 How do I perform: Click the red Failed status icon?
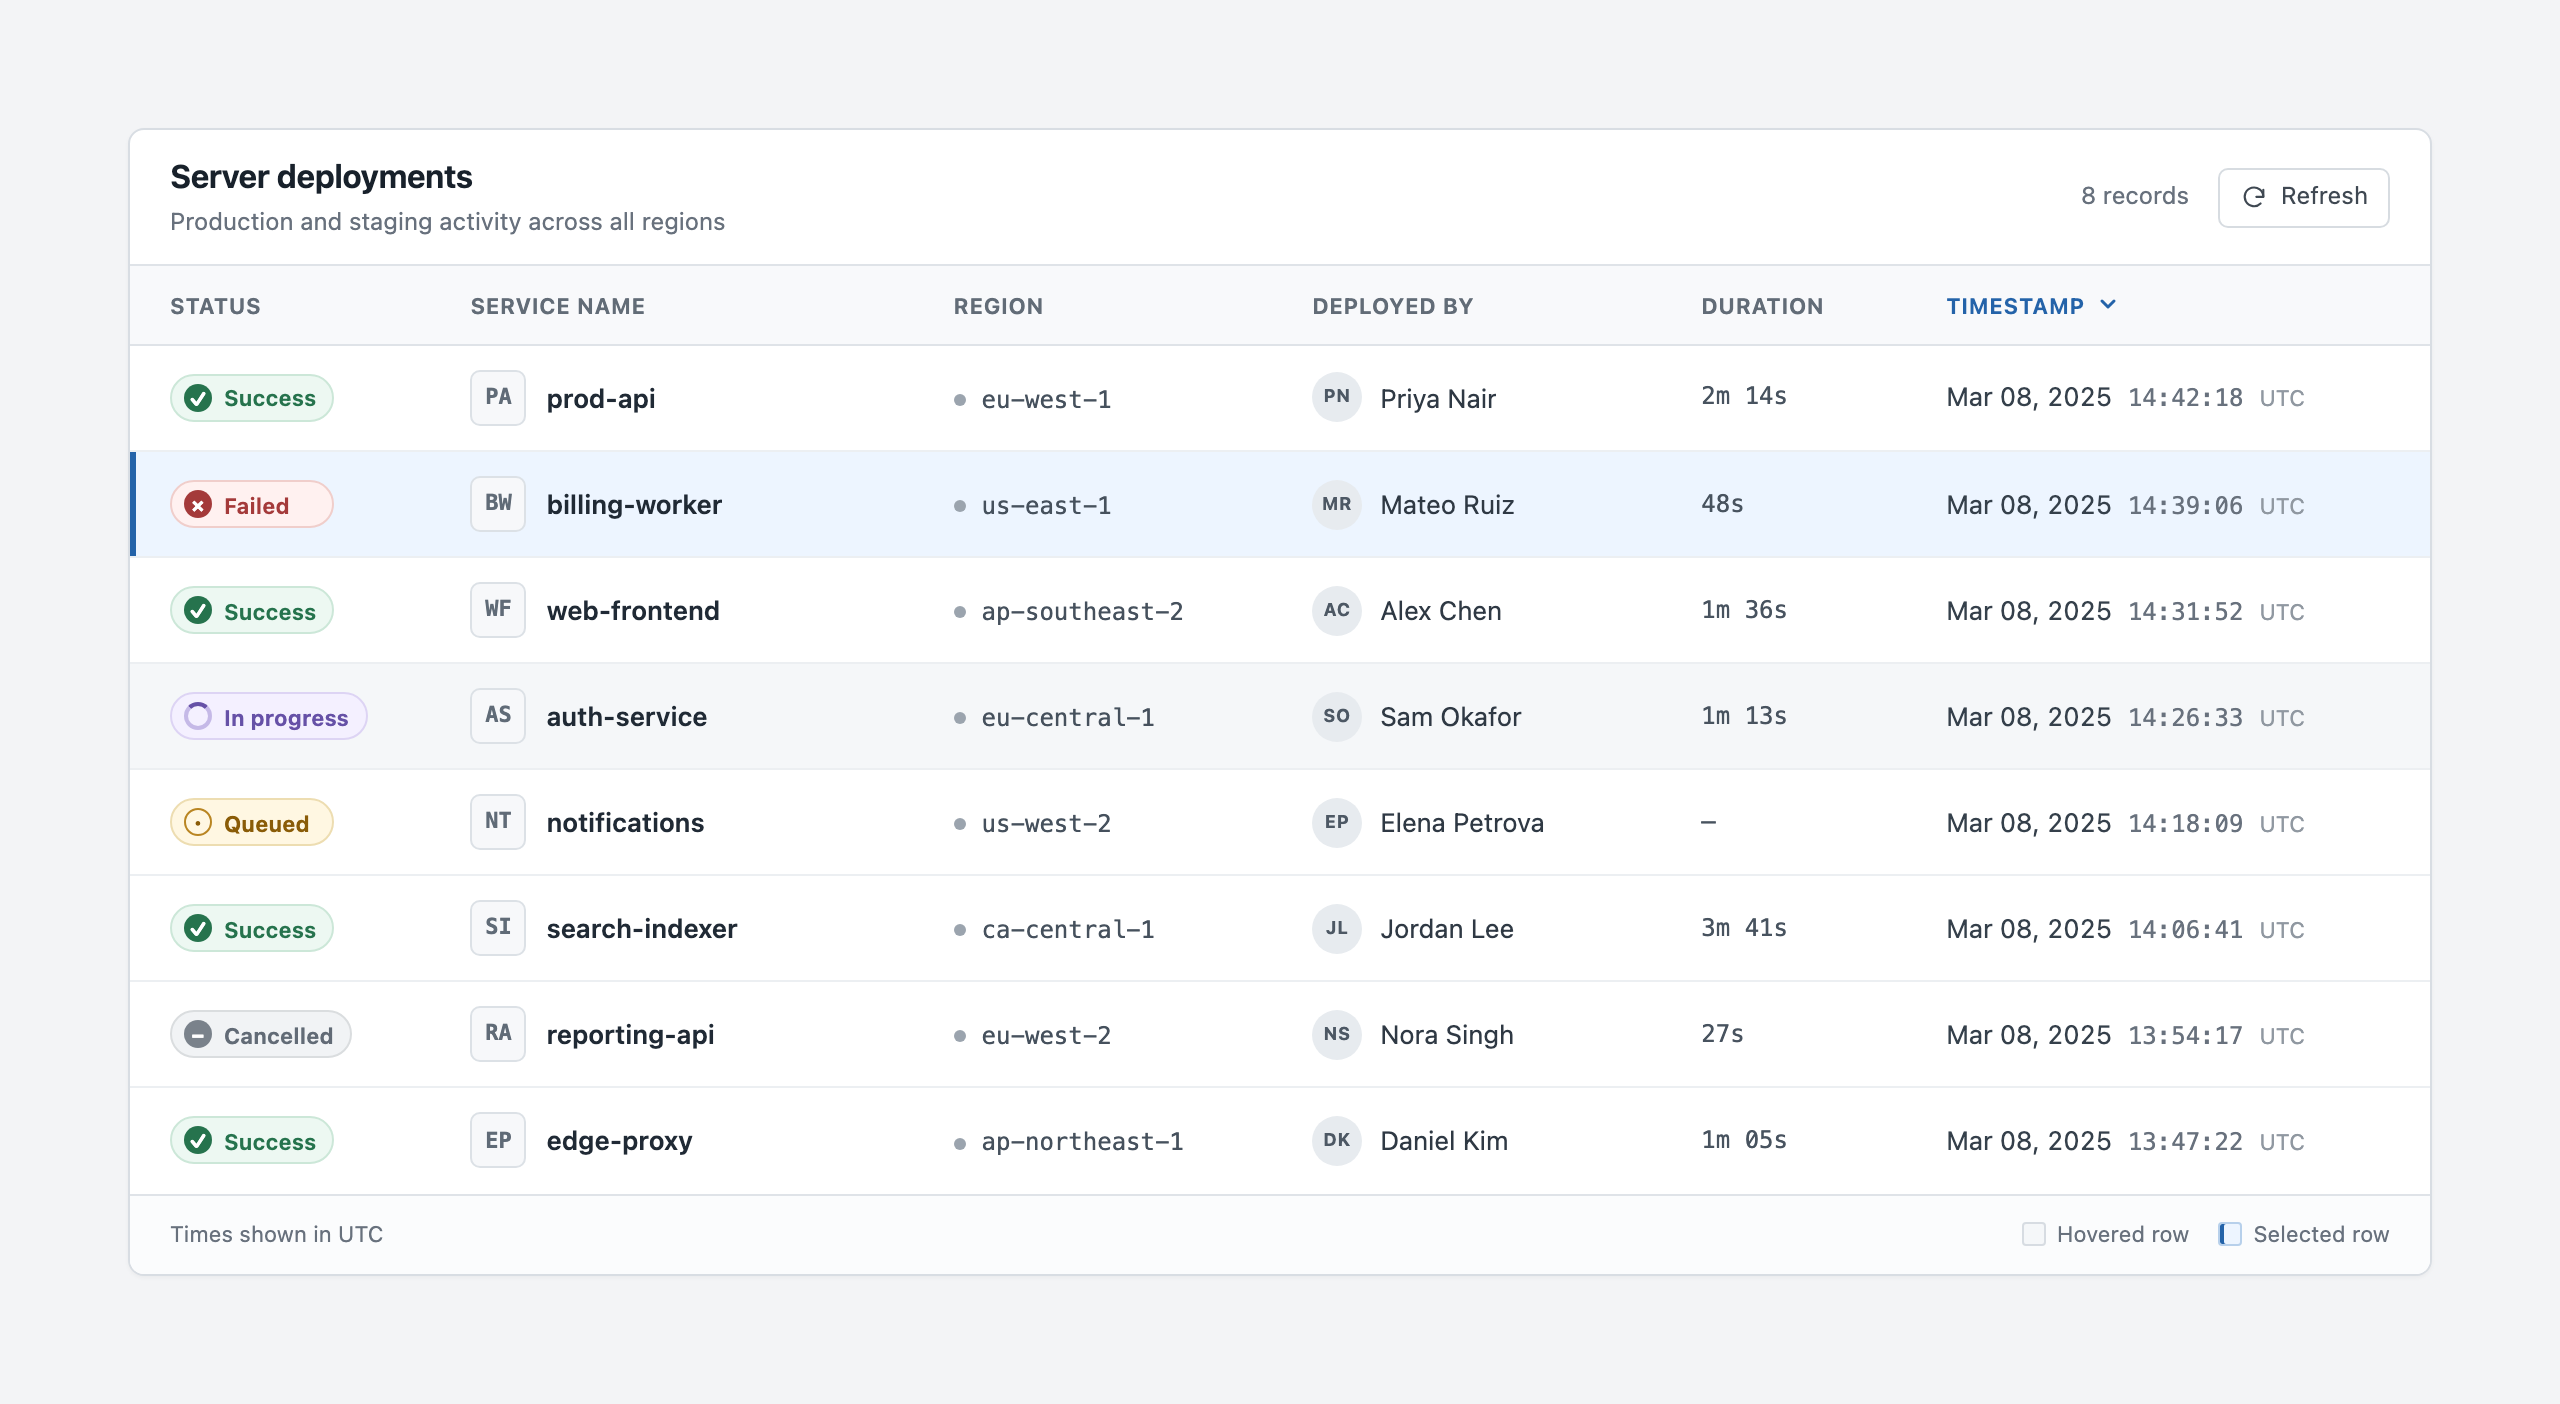coord(198,505)
